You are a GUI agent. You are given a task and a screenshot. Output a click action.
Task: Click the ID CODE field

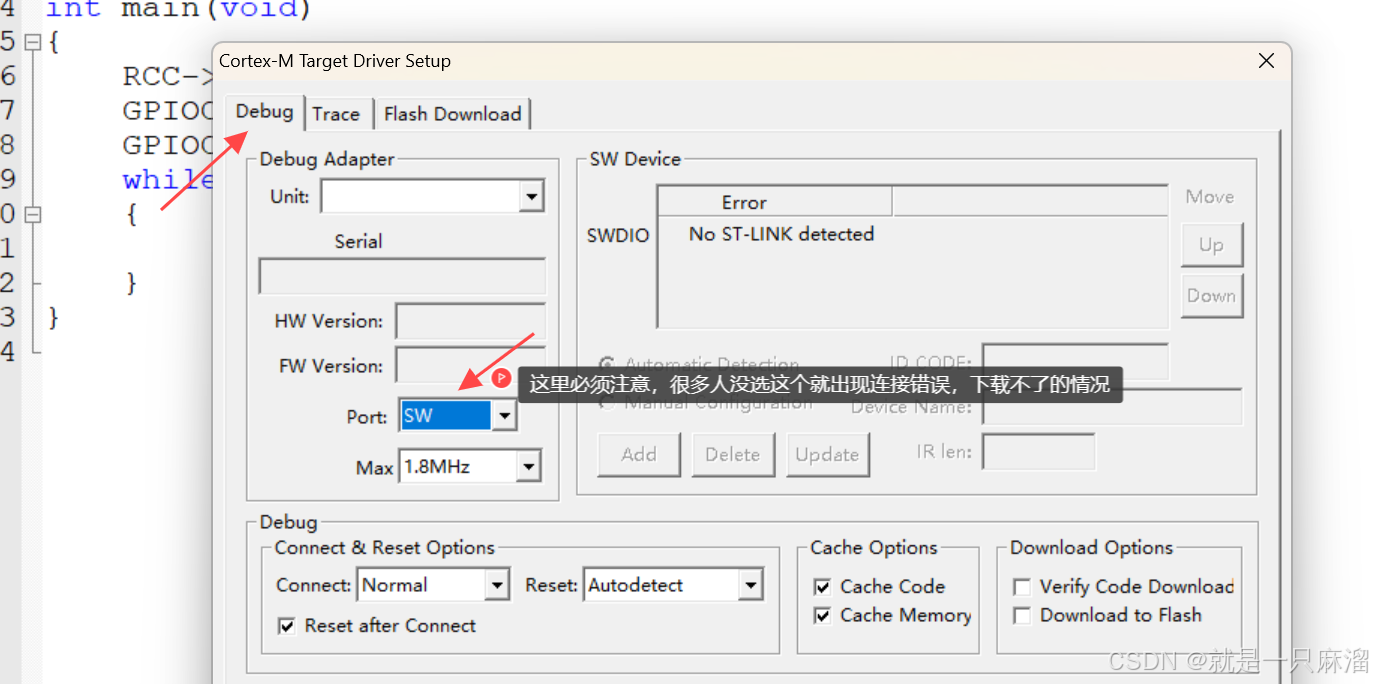click(x=1075, y=361)
